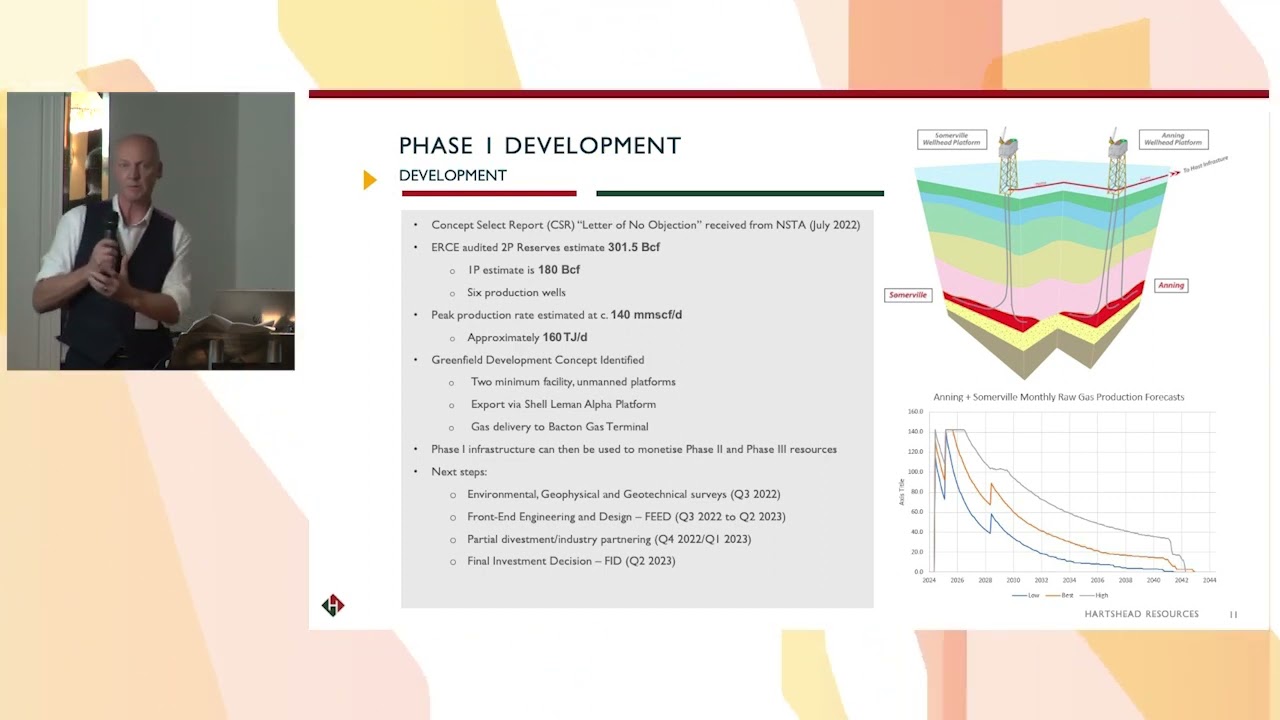
Task: Click the 'High' legend entry
Action: pos(1094,595)
